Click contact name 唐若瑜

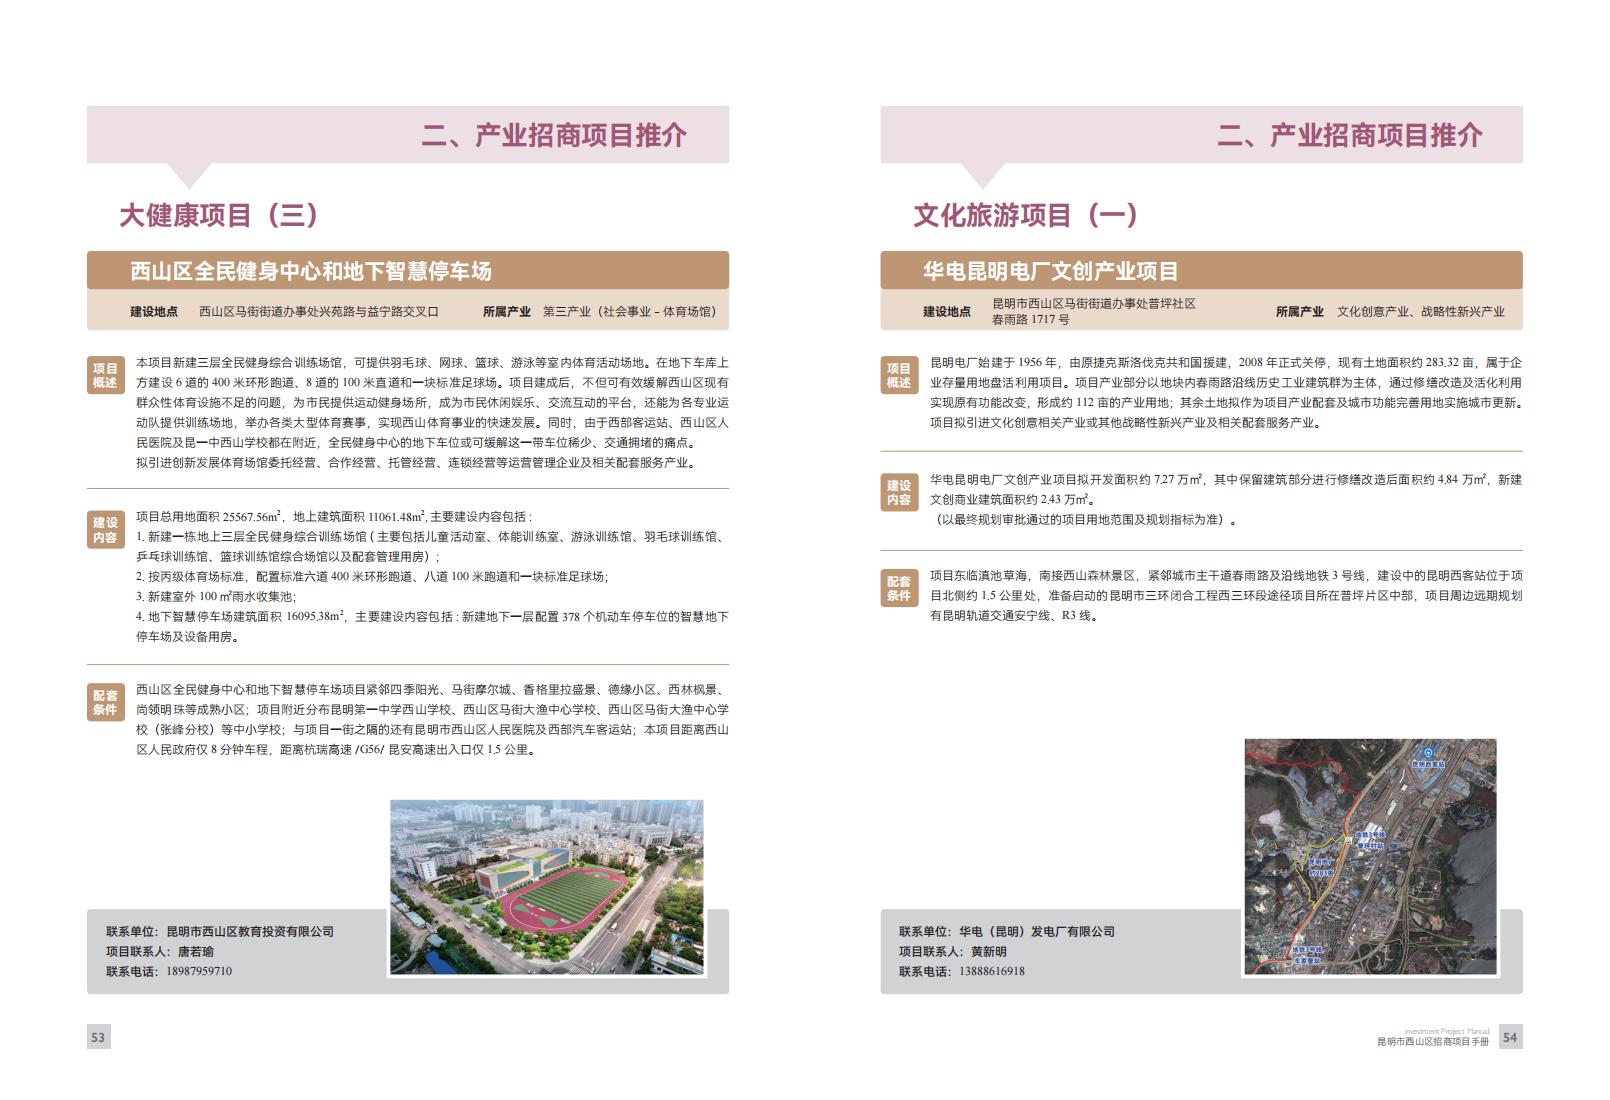coord(196,951)
